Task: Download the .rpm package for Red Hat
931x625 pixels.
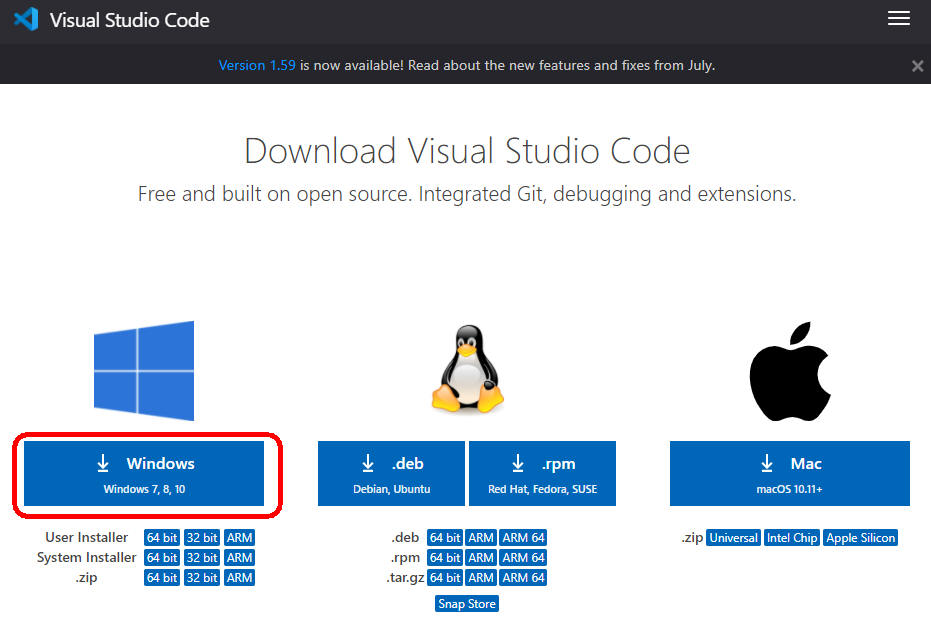Action: coord(542,474)
